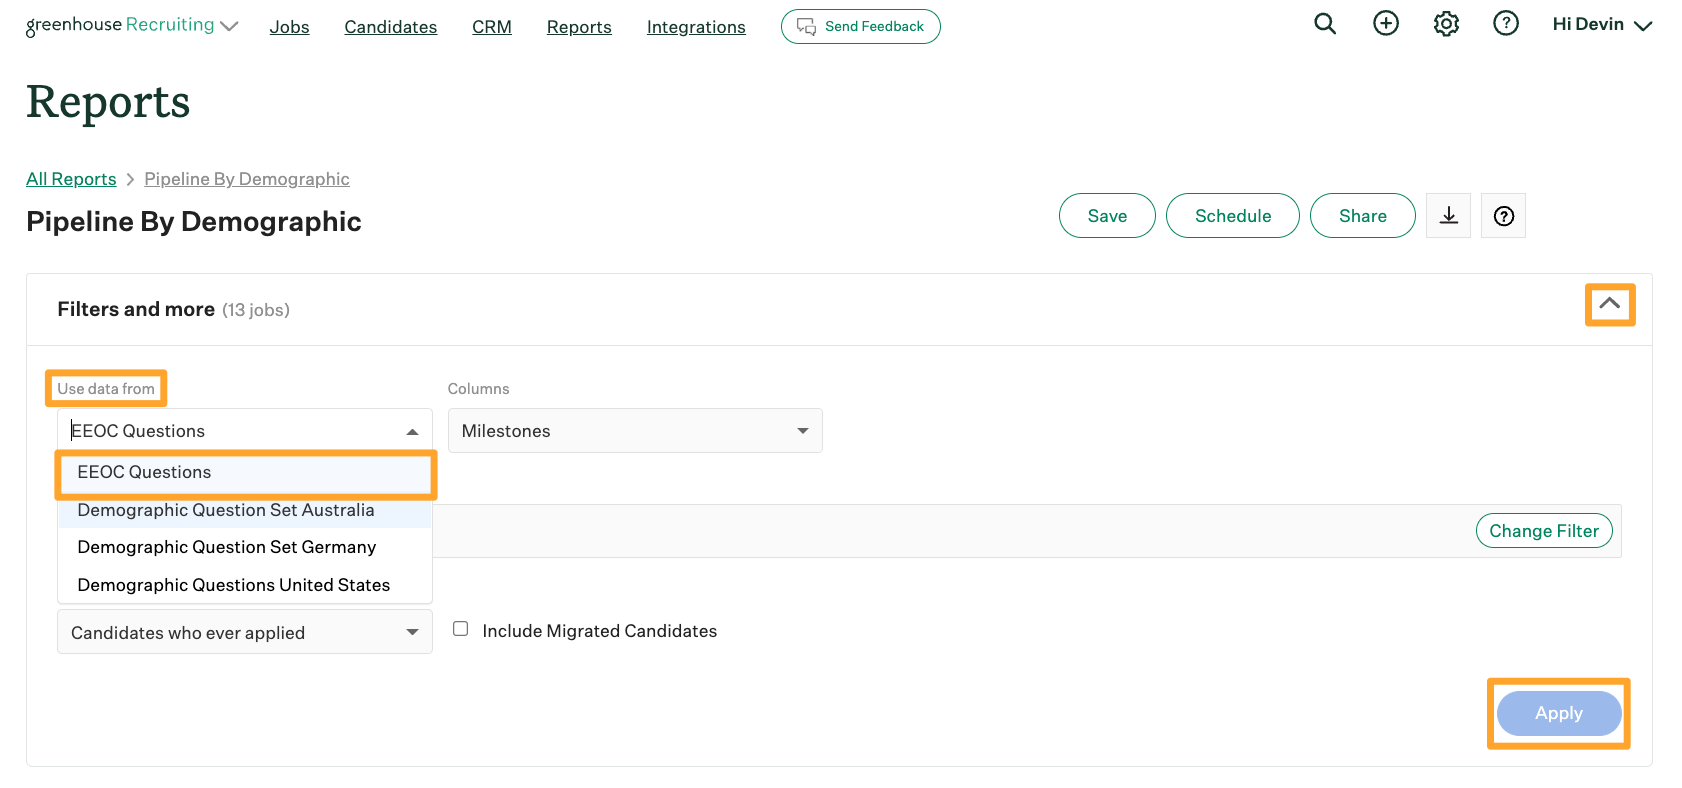Click the (13 jobs) count text
The height and width of the screenshot is (788, 1682).
256,310
